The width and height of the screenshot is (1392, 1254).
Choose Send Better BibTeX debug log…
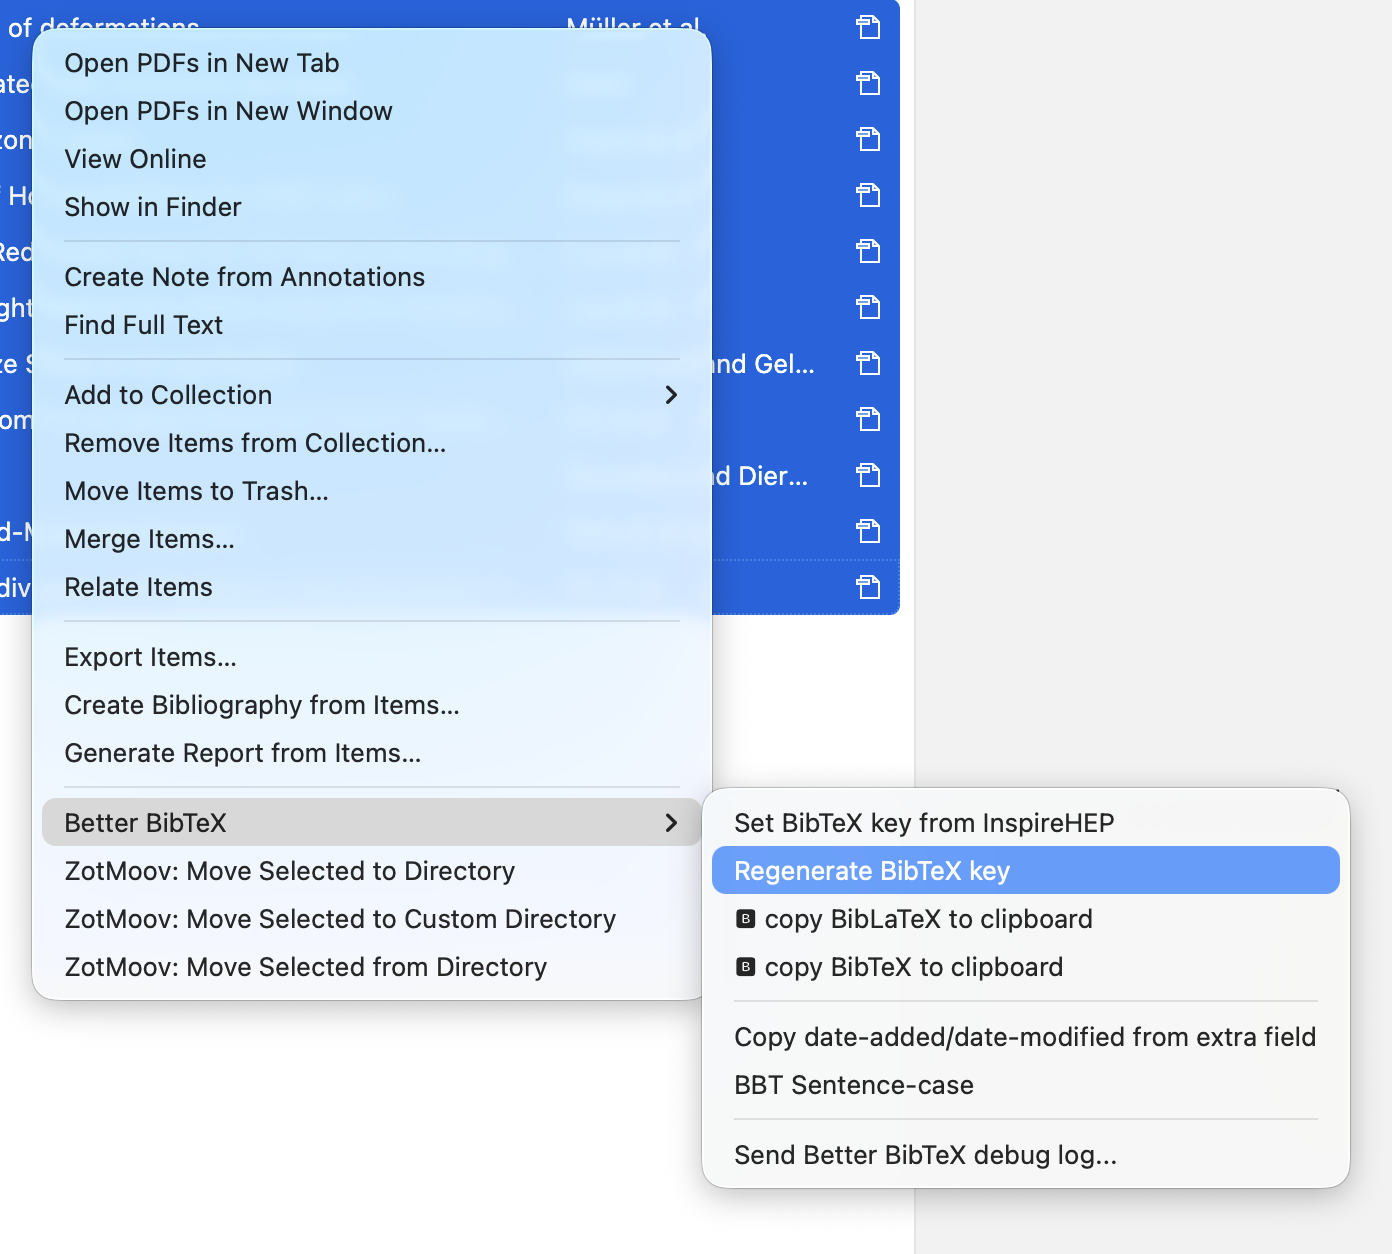click(x=1026, y=1155)
